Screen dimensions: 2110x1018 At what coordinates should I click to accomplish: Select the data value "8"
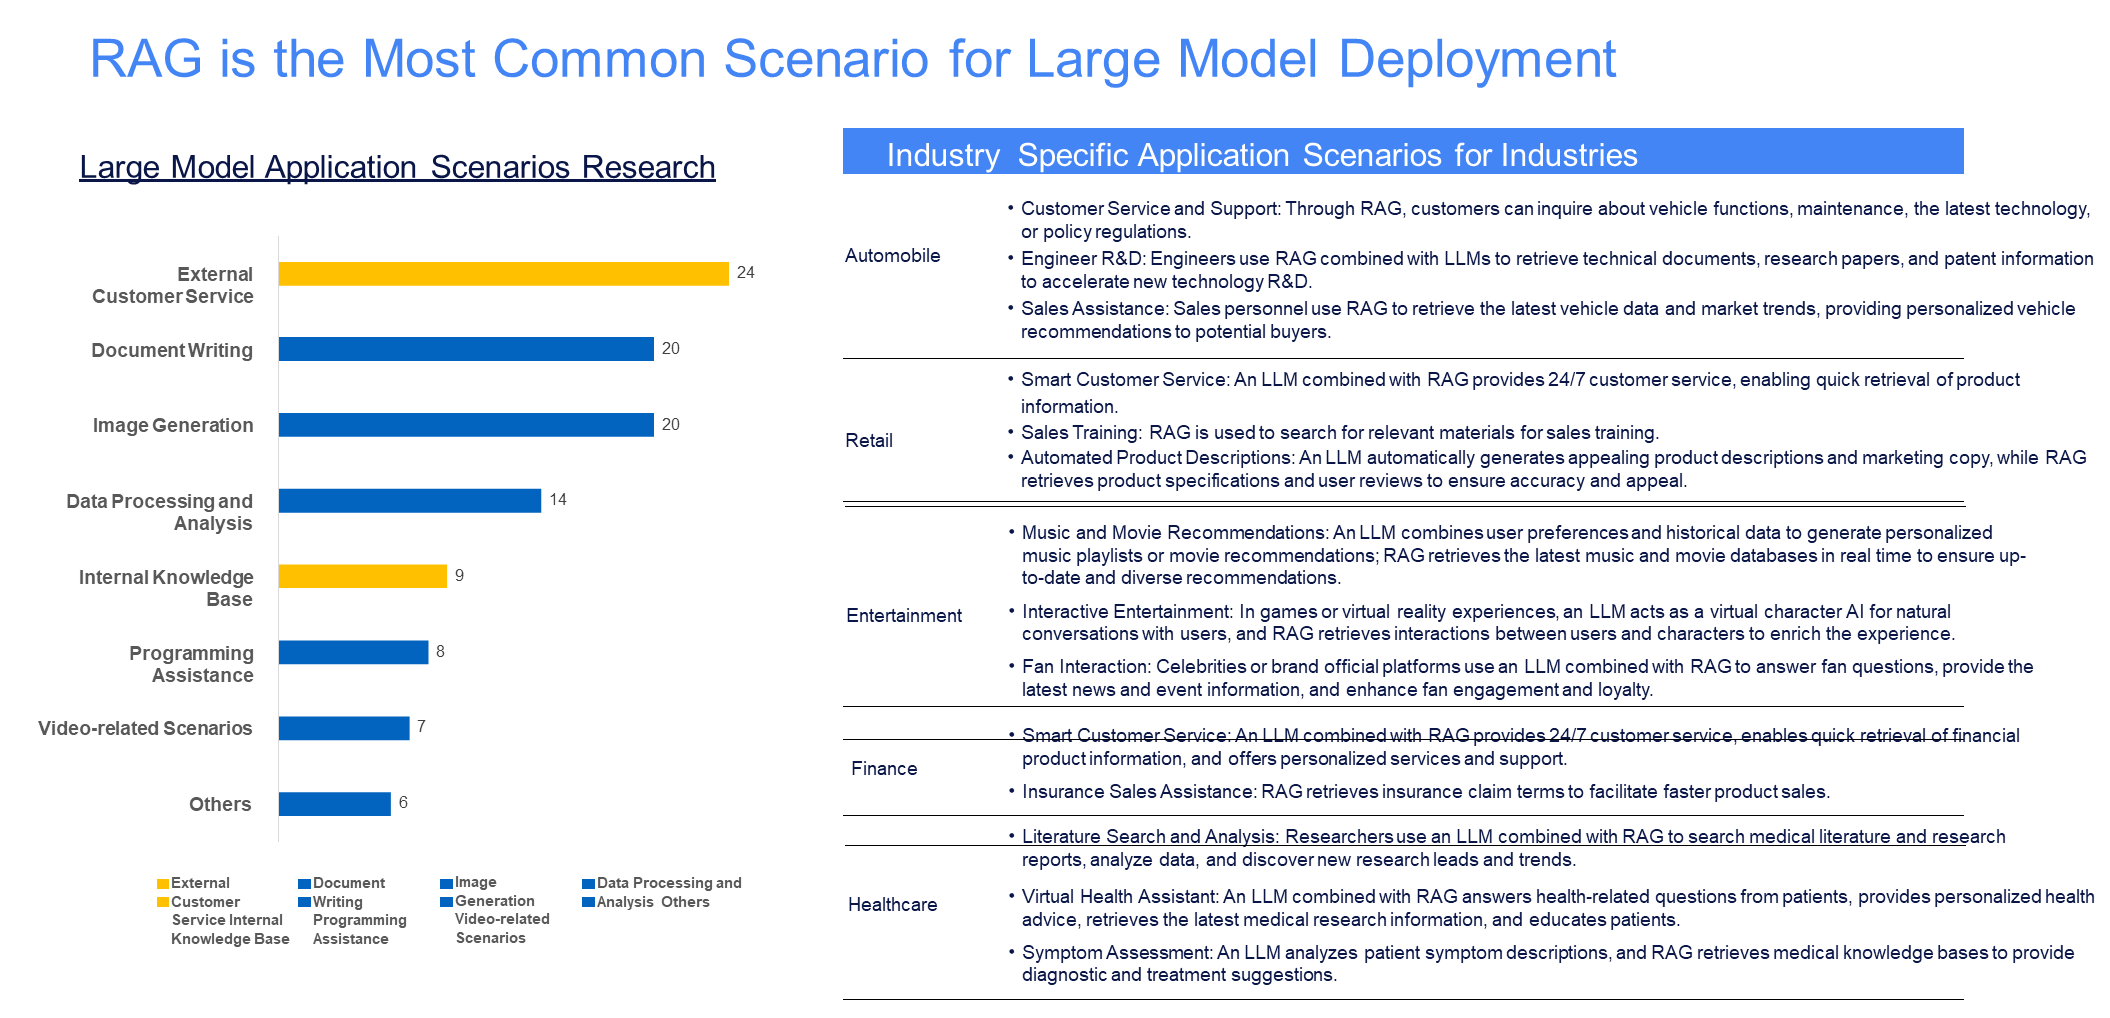[x=440, y=651]
